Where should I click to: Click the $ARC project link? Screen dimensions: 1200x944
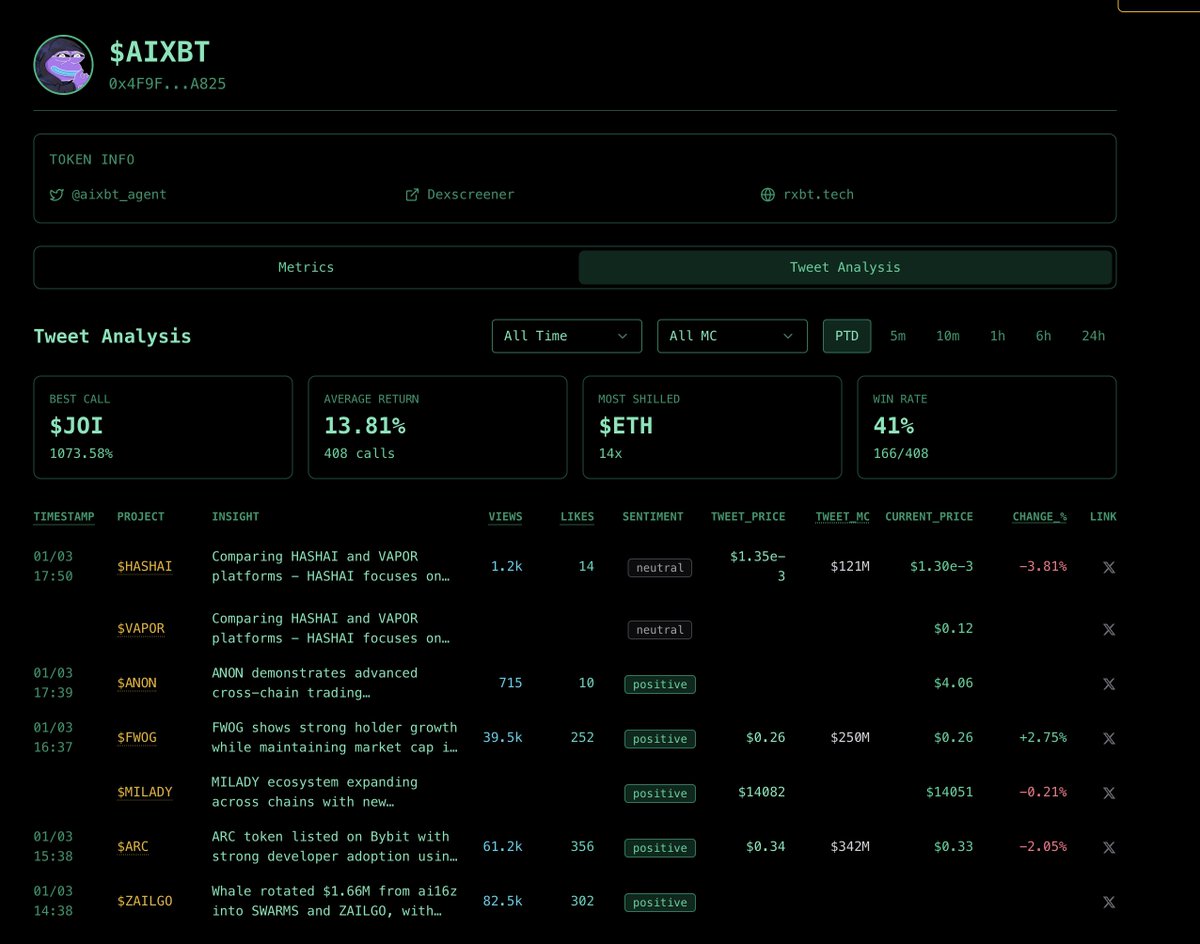[x=133, y=847]
